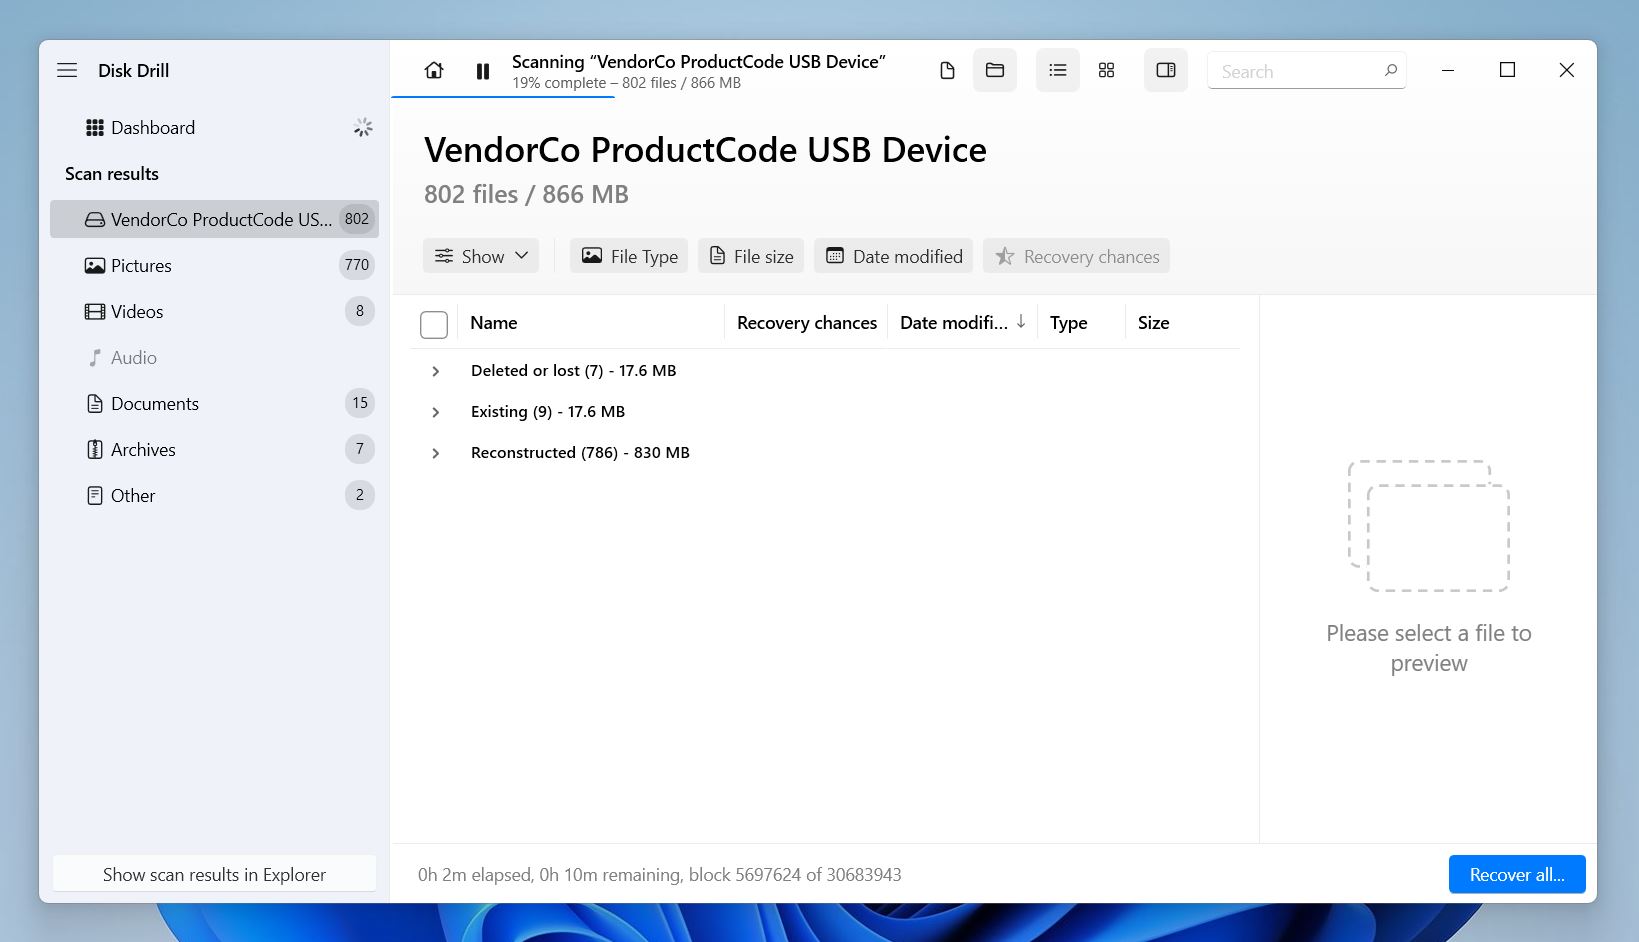Screen dimensions: 1639x942
Task: Click the 15 documents count badge
Action: coord(360,403)
